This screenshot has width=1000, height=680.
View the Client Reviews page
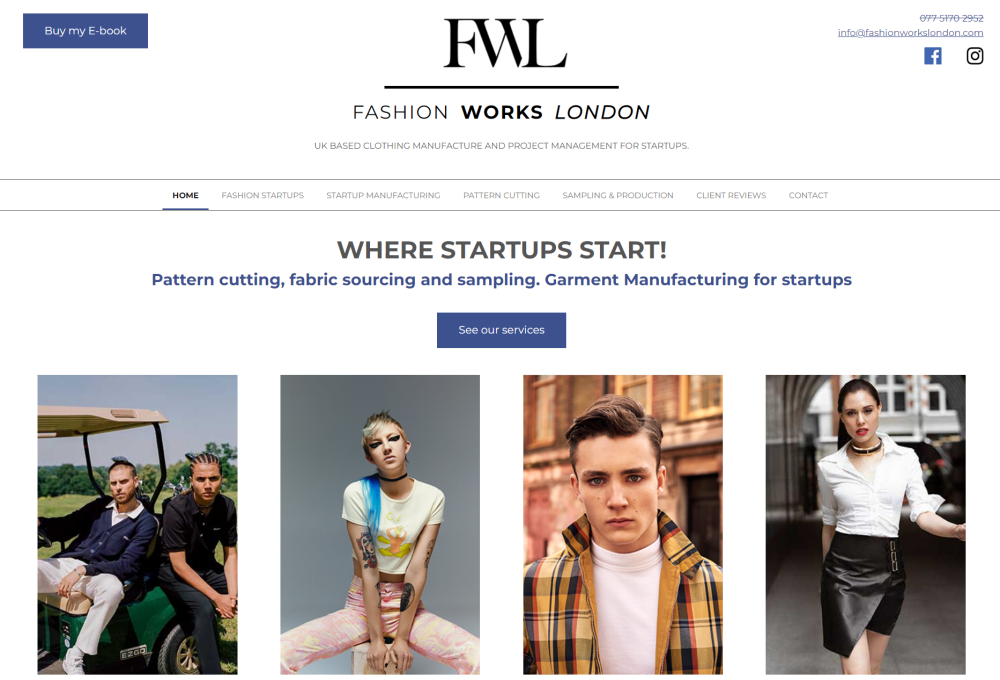point(731,195)
